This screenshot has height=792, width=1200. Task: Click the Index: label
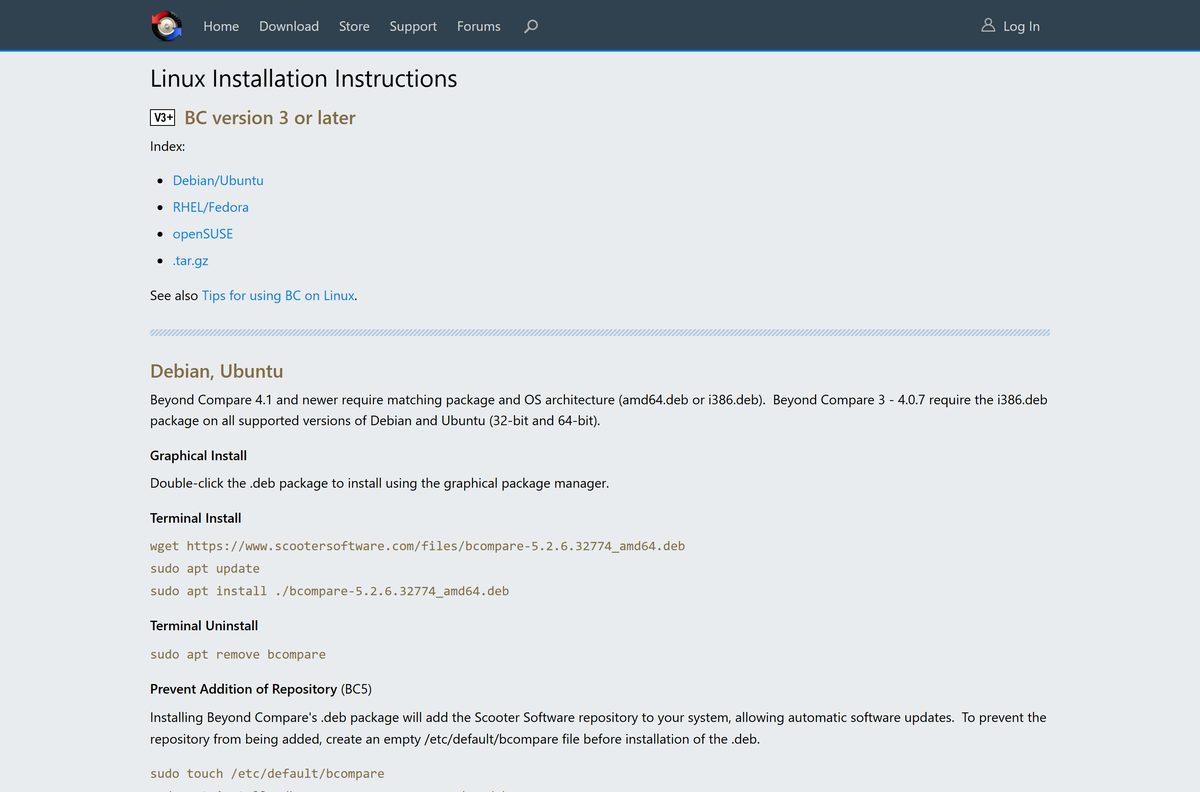(167, 146)
